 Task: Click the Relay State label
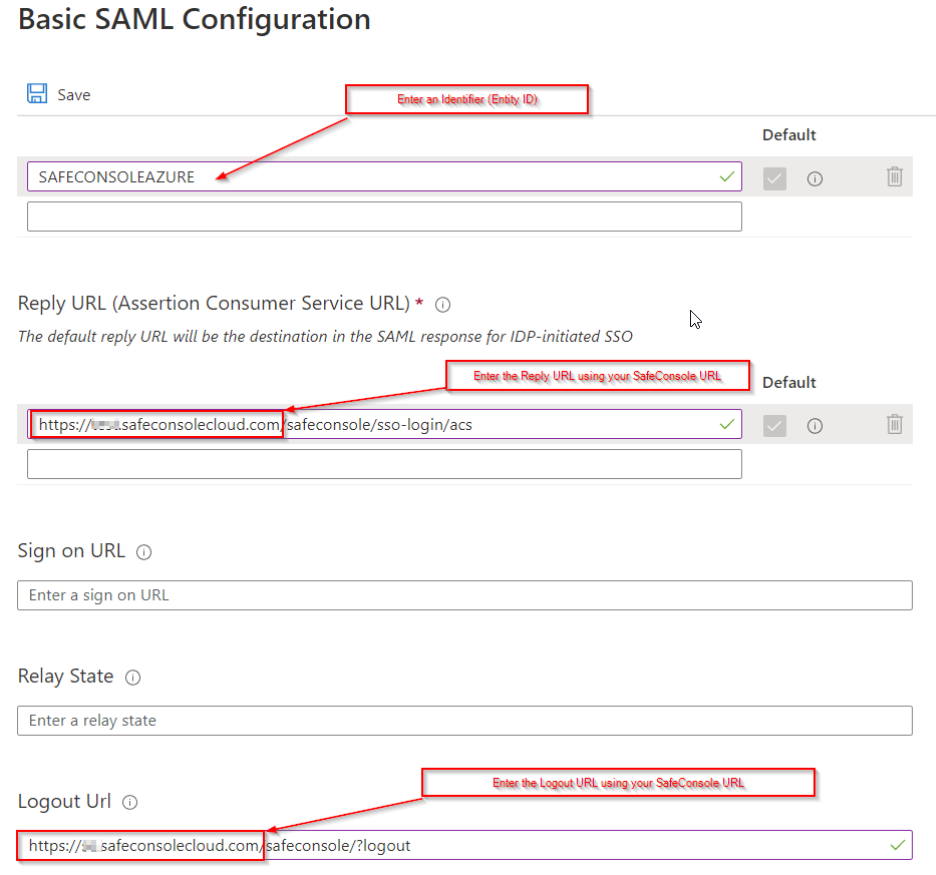[66, 676]
